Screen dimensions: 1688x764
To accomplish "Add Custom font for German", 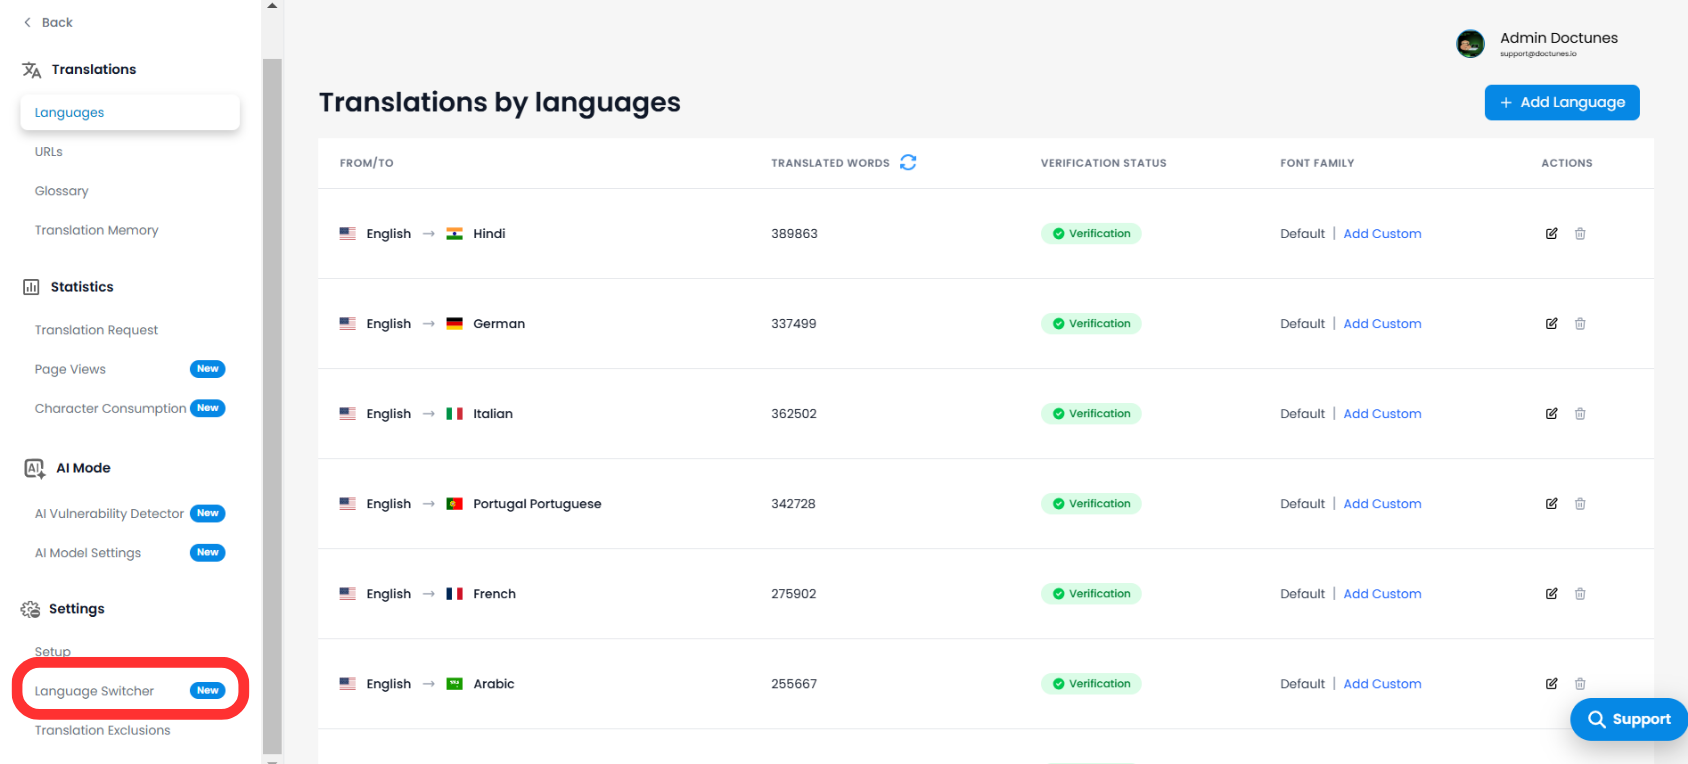I will click(x=1382, y=323).
